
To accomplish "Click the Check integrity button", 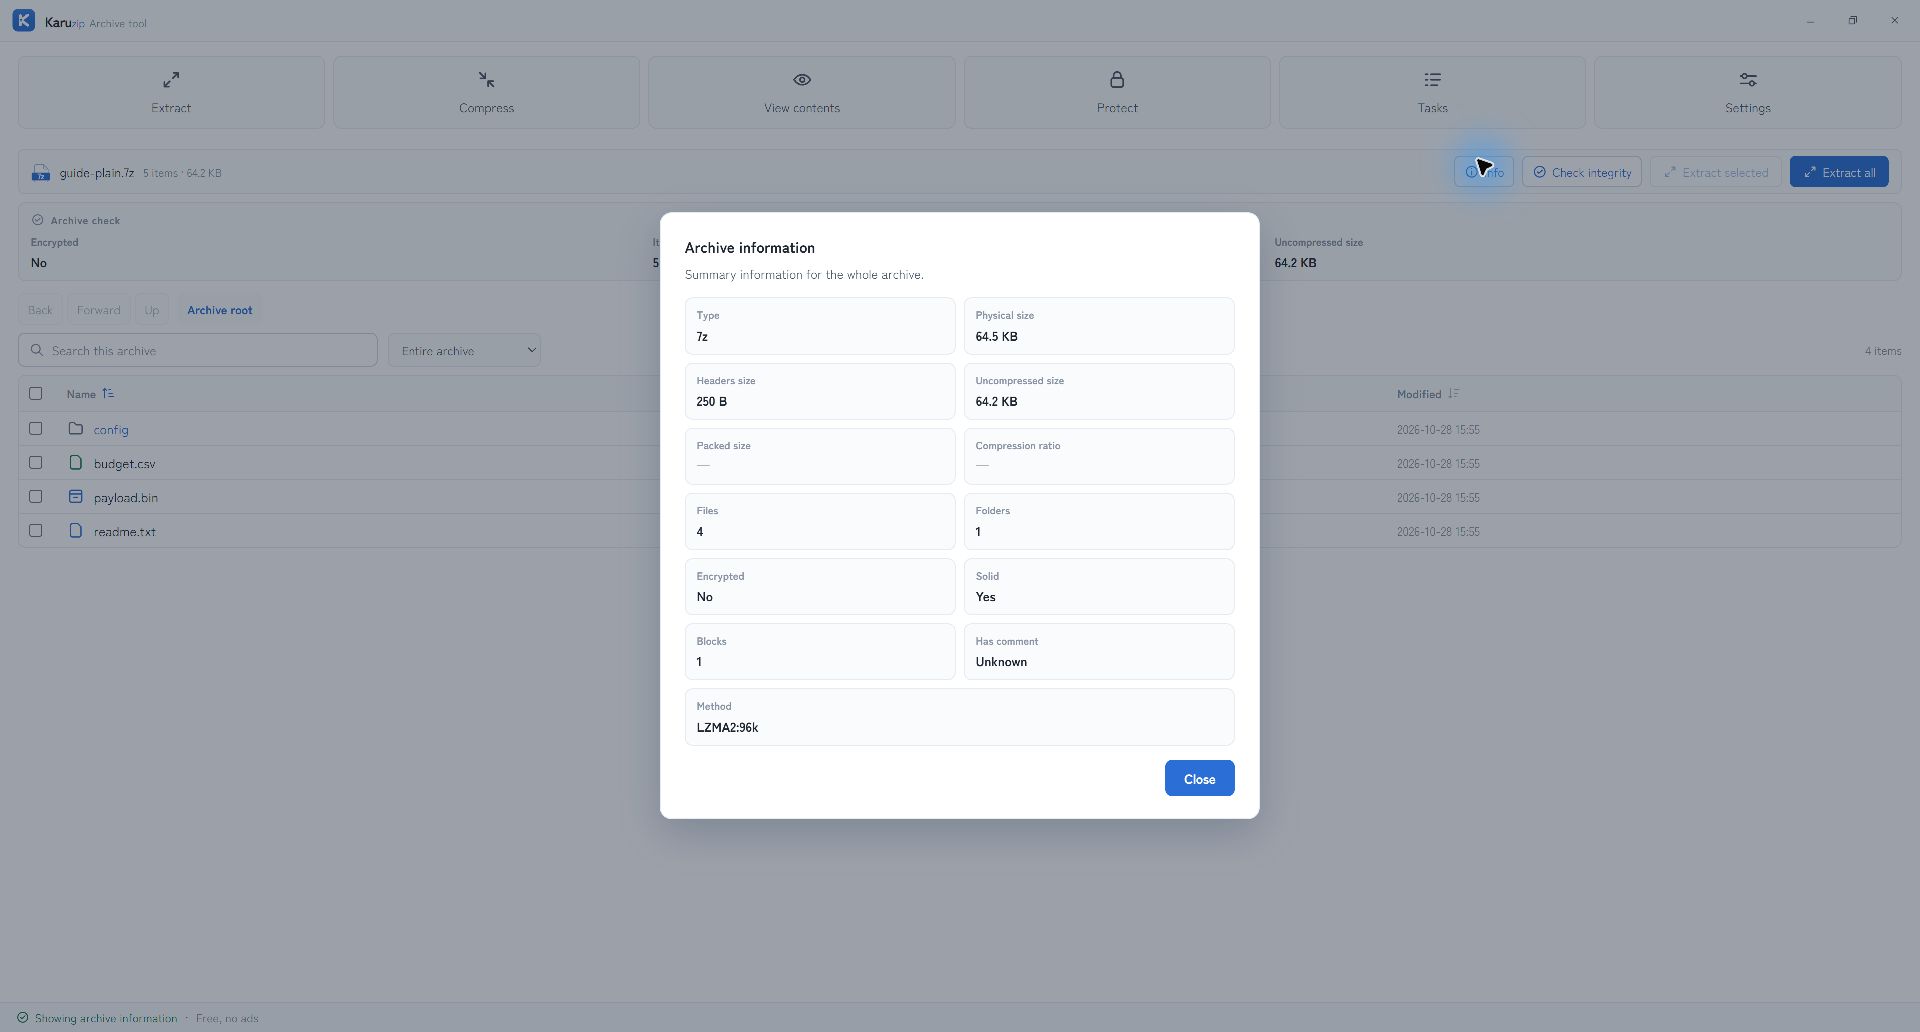I will pos(1582,172).
